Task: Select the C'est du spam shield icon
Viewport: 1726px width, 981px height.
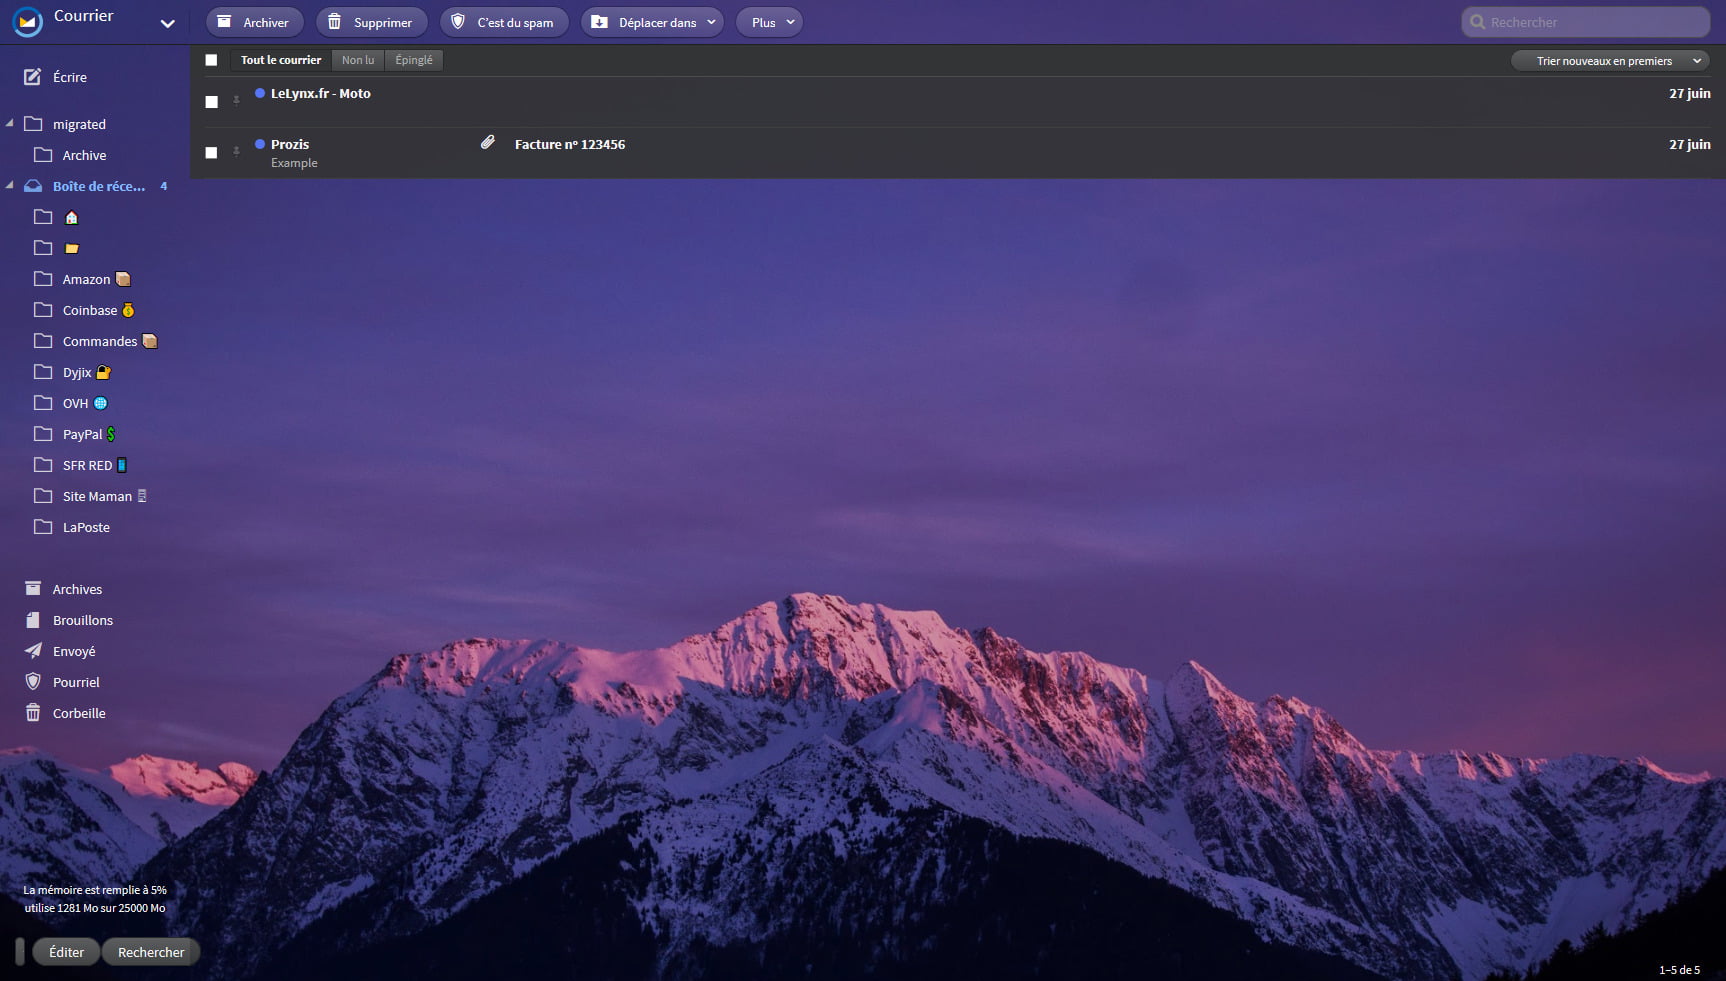Action: click(458, 21)
